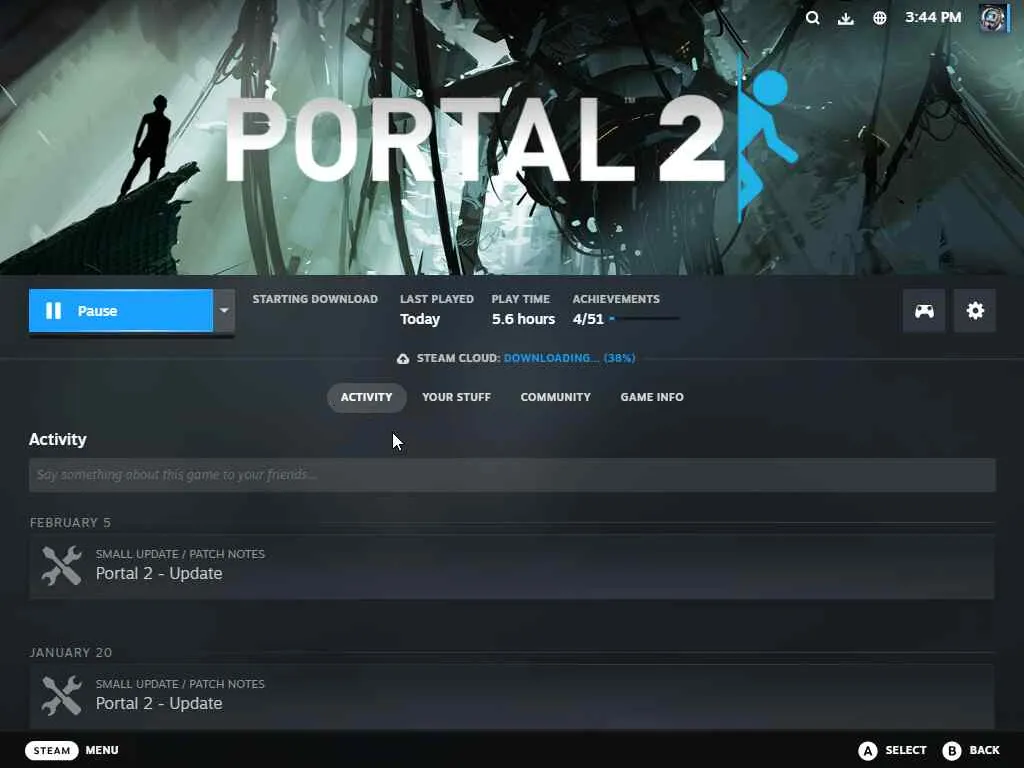
Task: Click the Activity section heading
Action: [57, 440]
